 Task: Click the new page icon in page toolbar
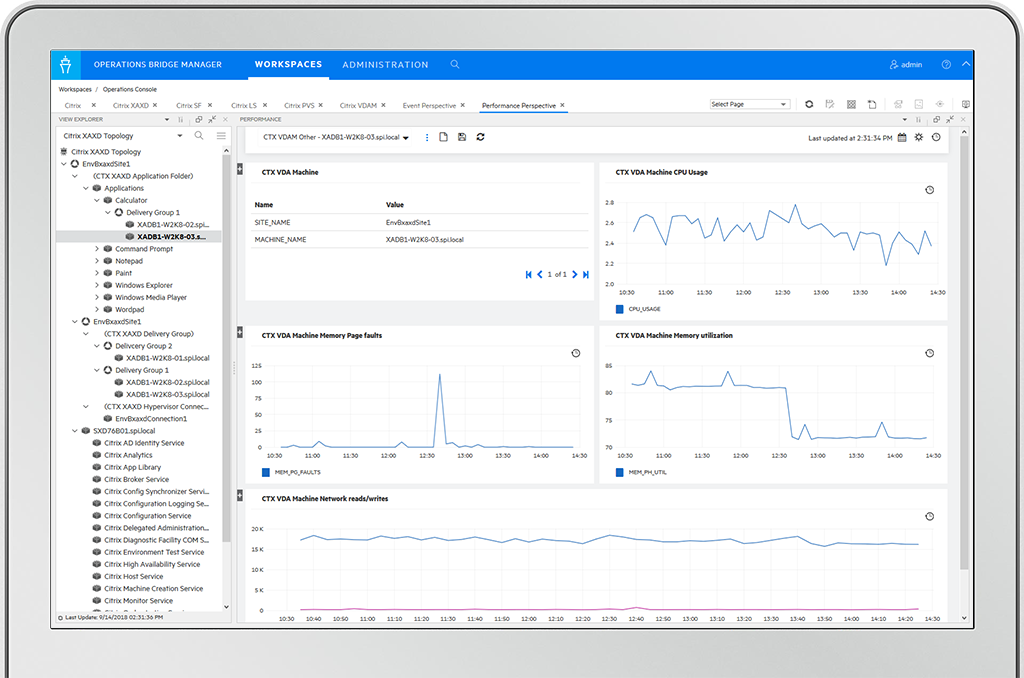872,105
